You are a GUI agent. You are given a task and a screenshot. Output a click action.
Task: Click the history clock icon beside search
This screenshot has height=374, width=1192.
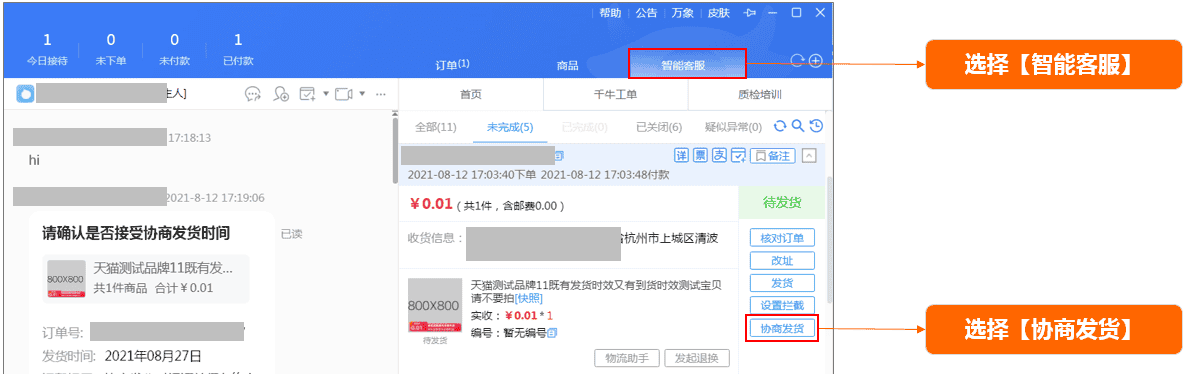point(816,126)
